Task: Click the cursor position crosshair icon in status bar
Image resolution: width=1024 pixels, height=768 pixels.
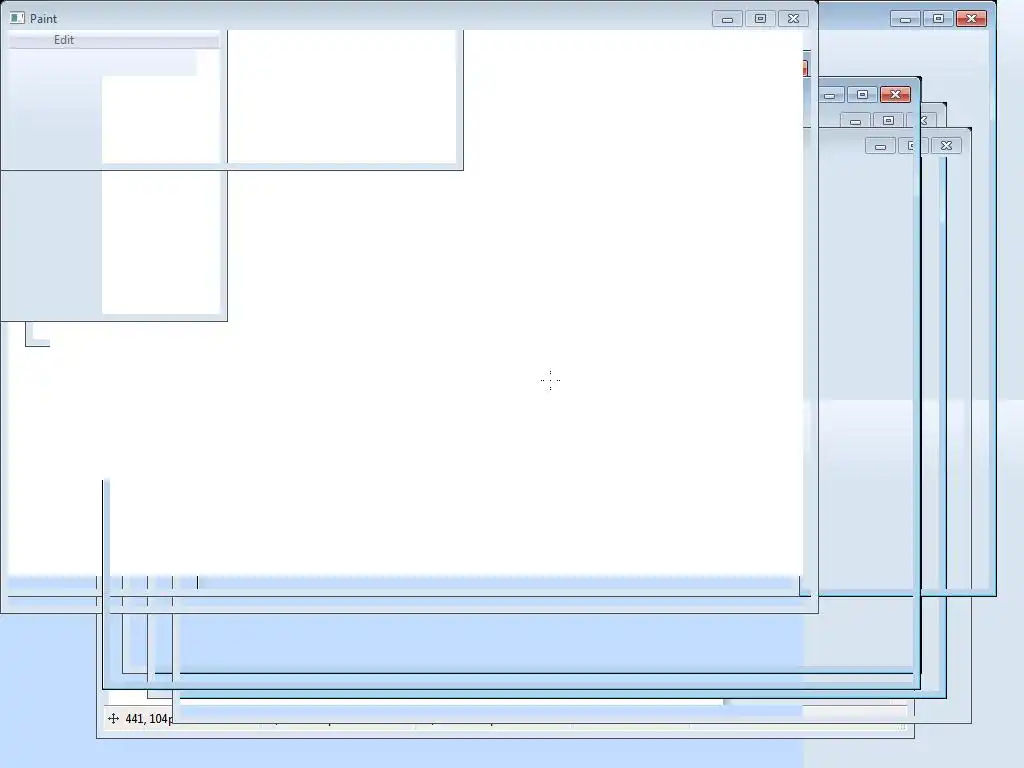Action: tap(113, 718)
